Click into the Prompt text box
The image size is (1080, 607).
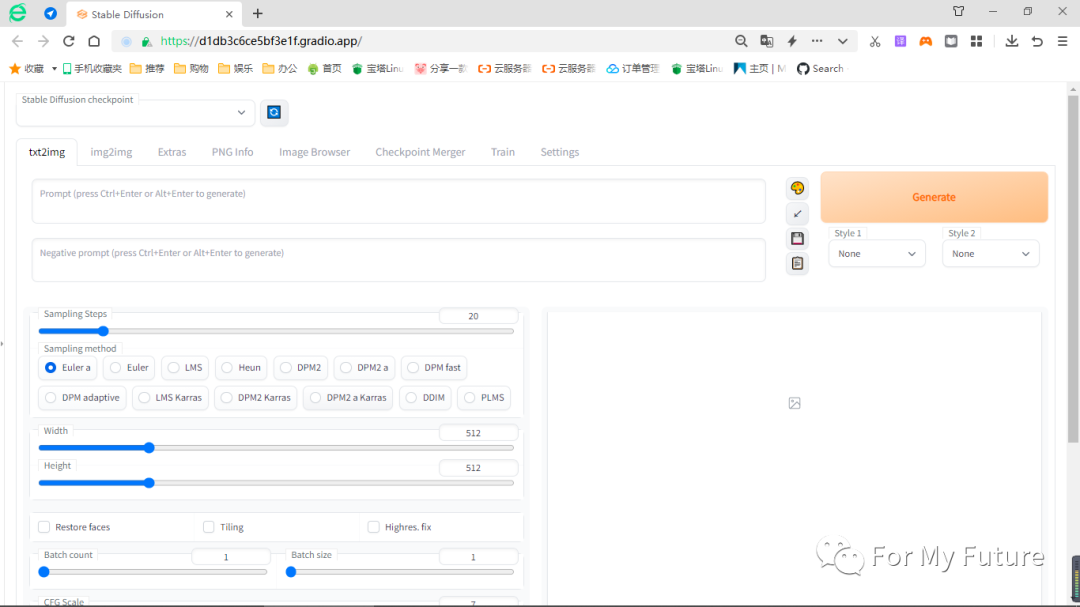pyautogui.click(x=398, y=201)
